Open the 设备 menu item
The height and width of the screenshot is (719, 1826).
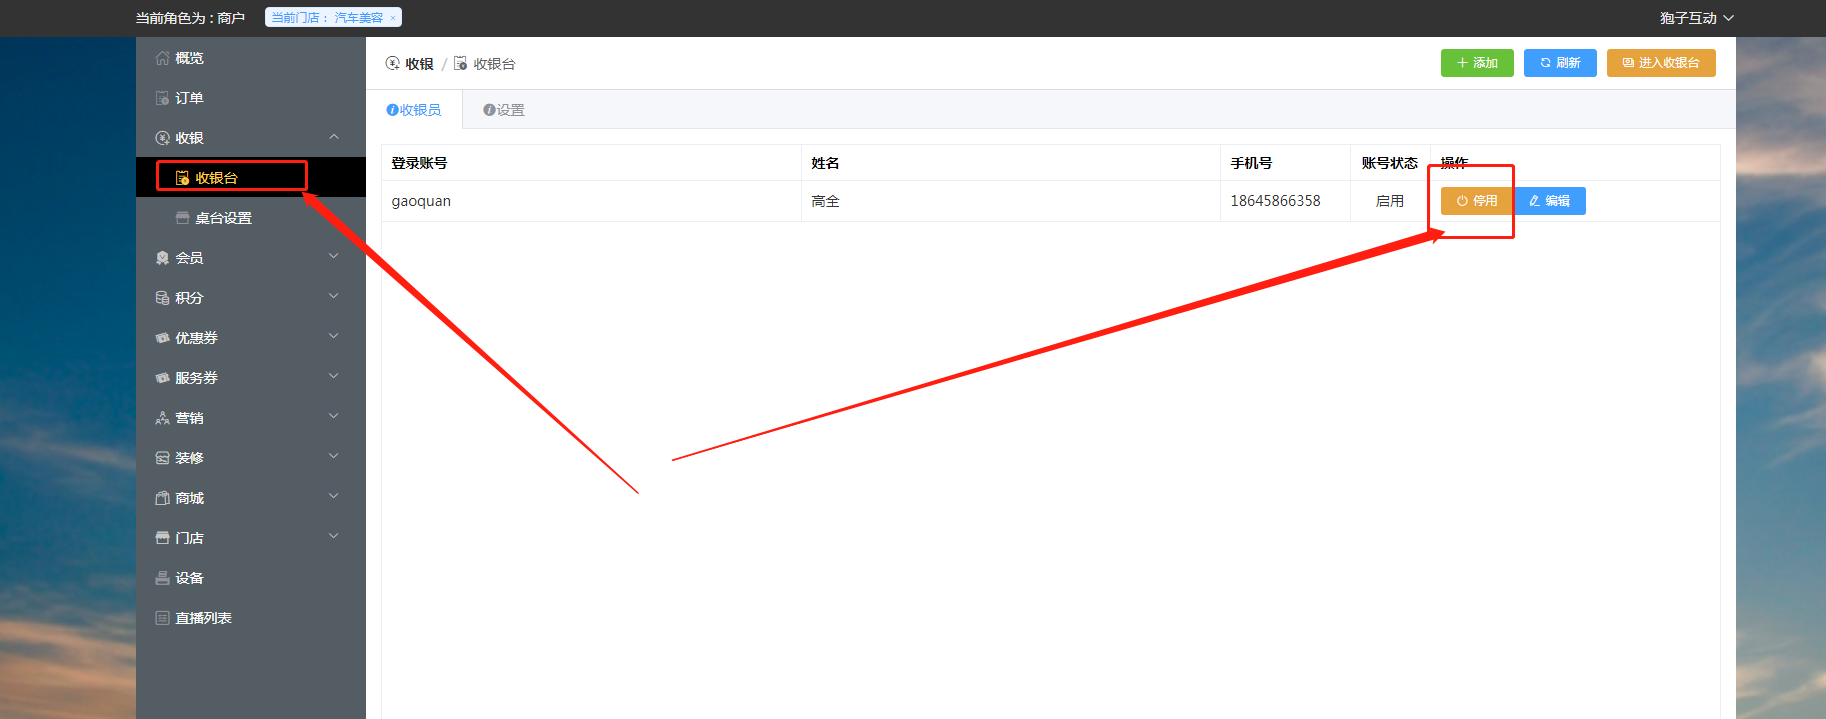(251, 578)
